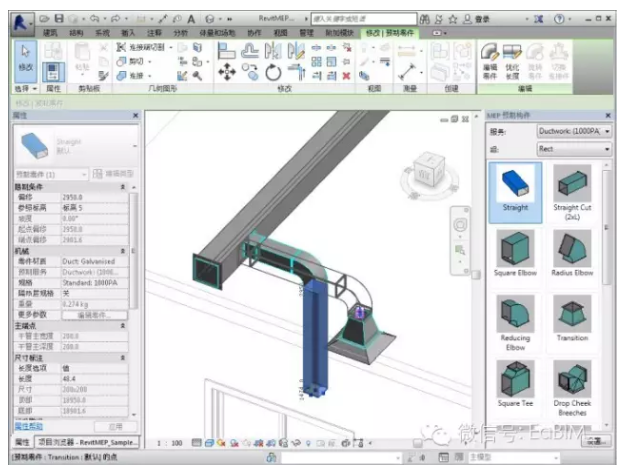Screen dimensions: 623x475
Task: Click the Array tool in Modify panel
Action: [x=316, y=62]
